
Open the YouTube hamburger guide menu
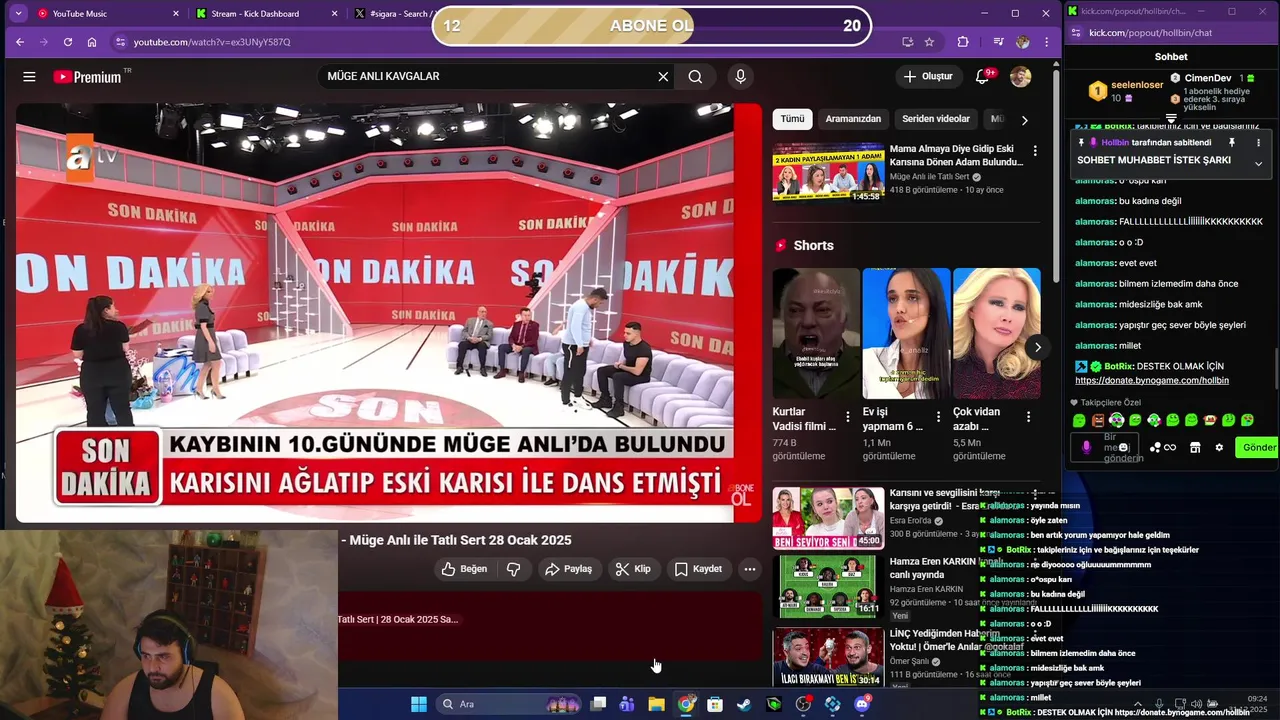click(x=29, y=77)
